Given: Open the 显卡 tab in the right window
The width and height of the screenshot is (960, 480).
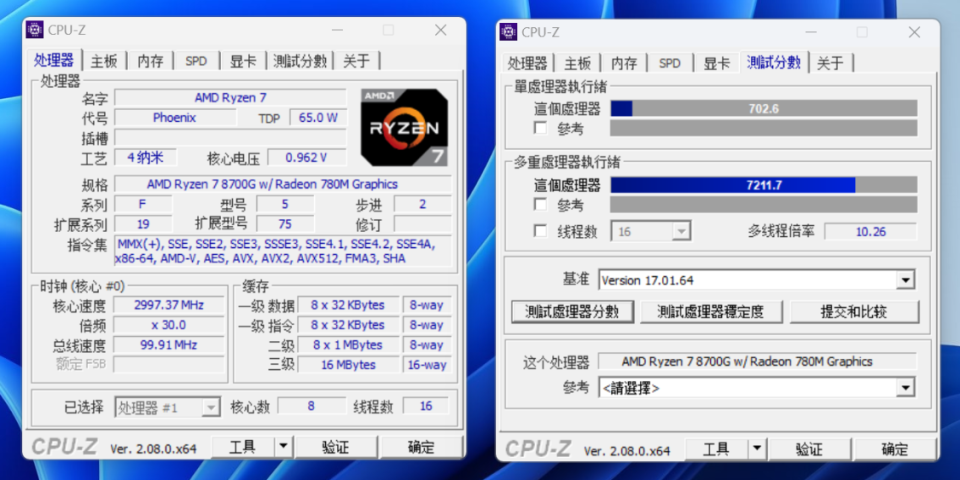Looking at the screenshot, I should (x=717, y=63).
